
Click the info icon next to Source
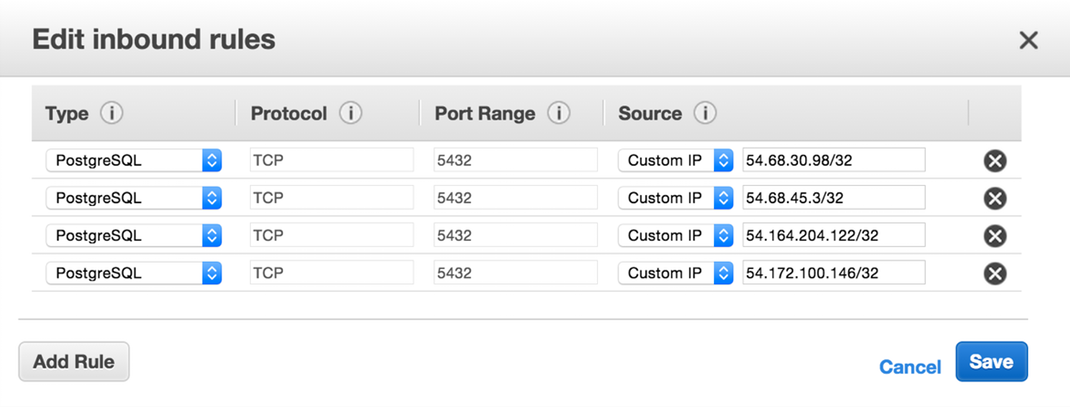click(705, 114)
